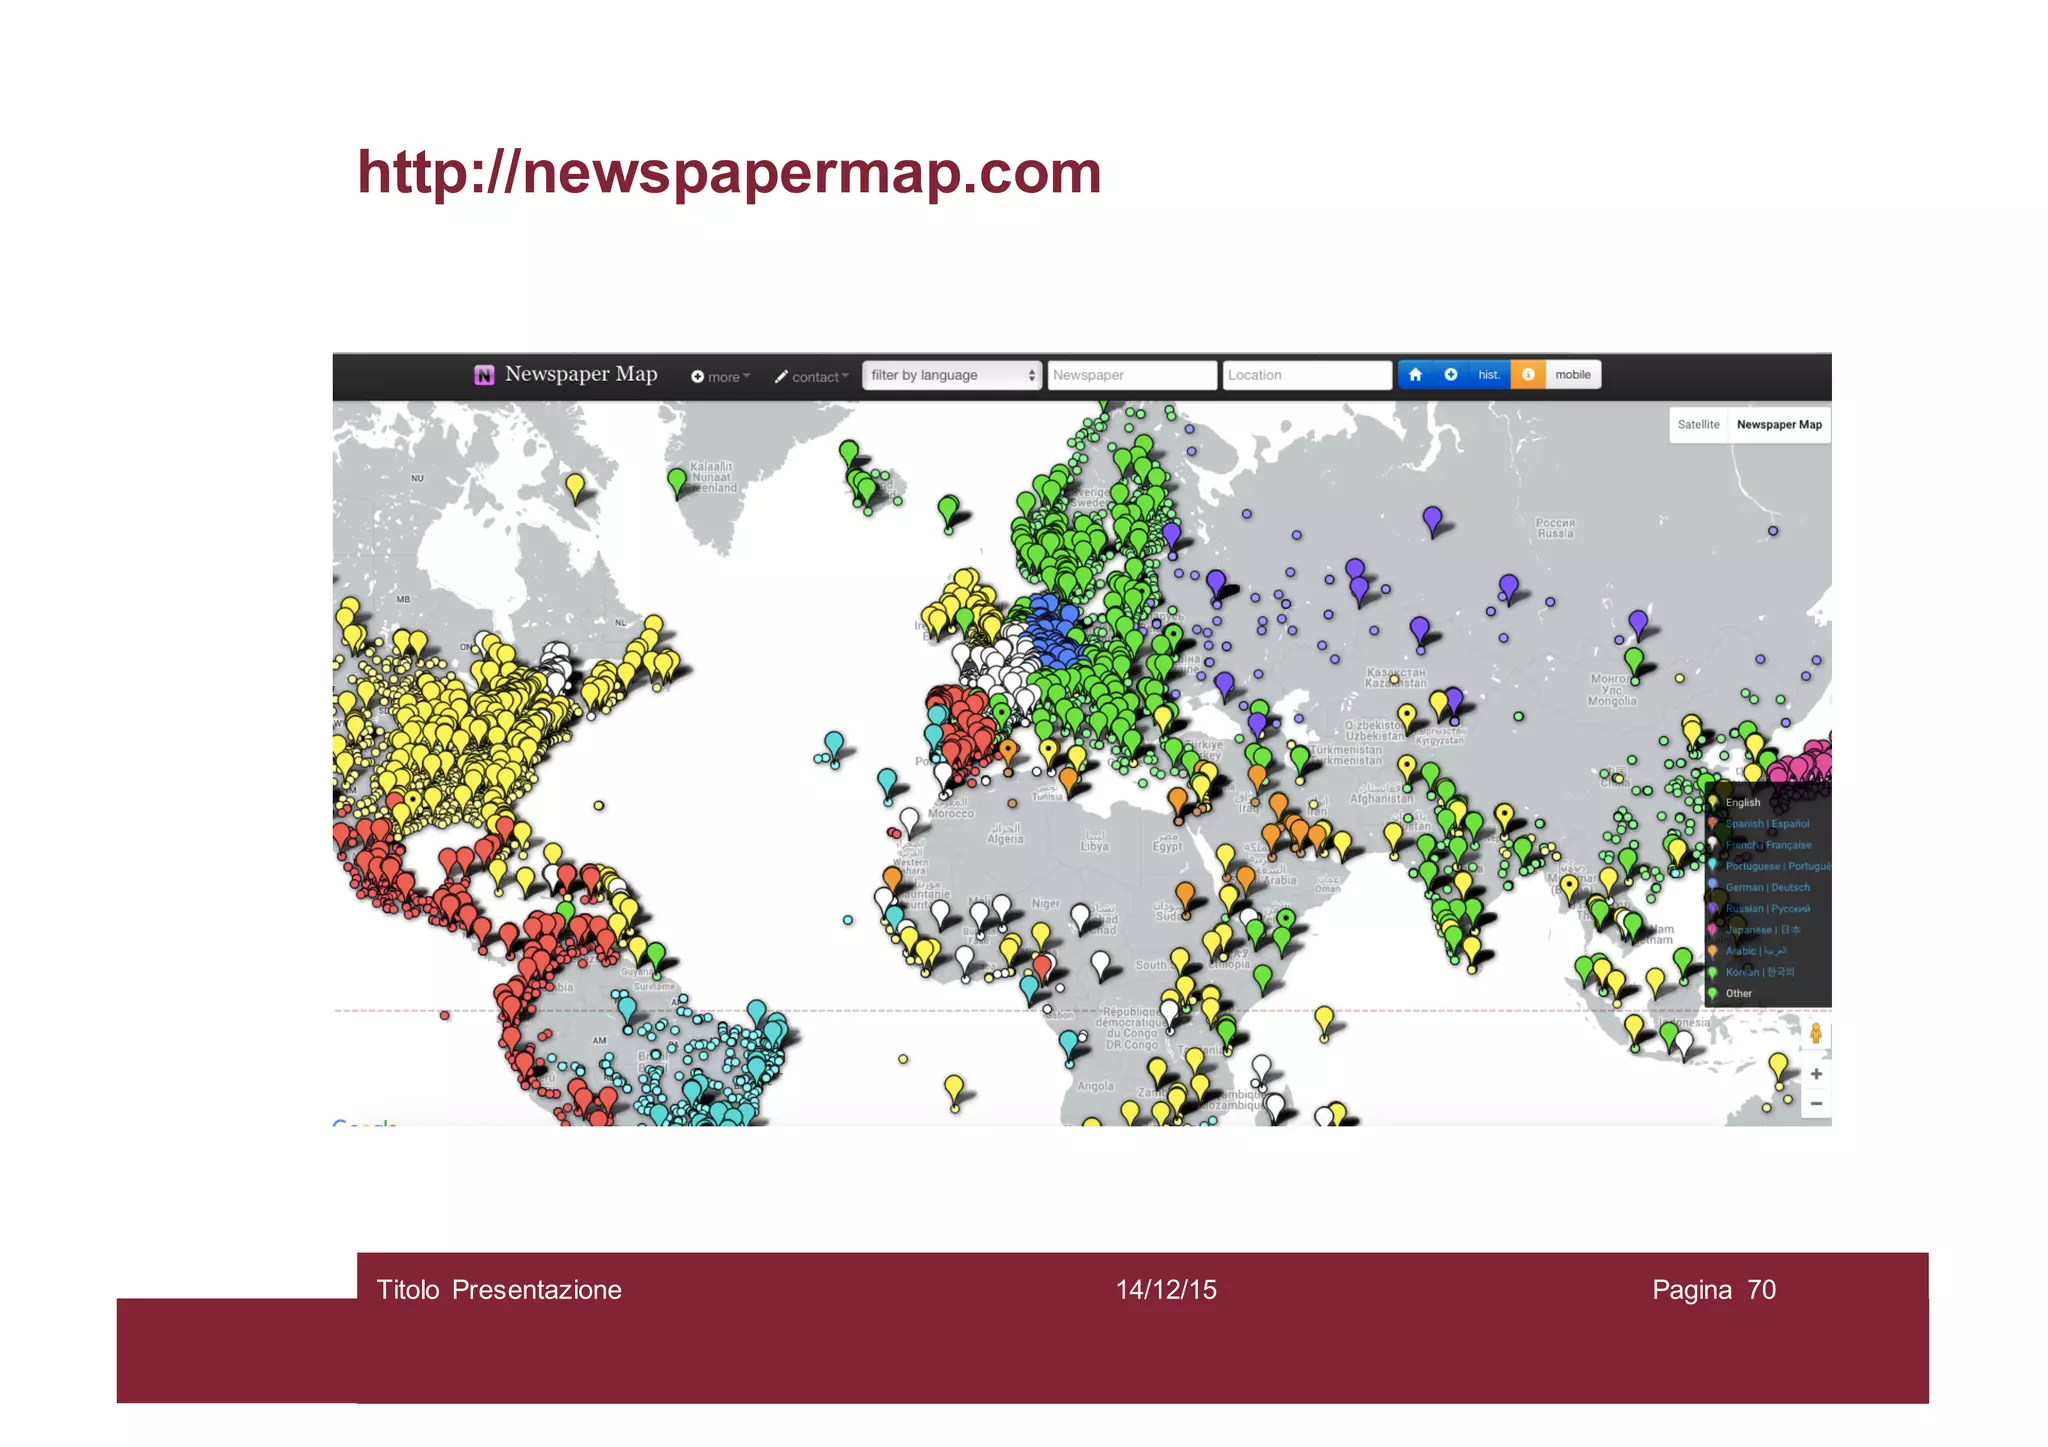
Task: Click the 'Titolo Presentazione' footer text
Action: point(499,1290)
